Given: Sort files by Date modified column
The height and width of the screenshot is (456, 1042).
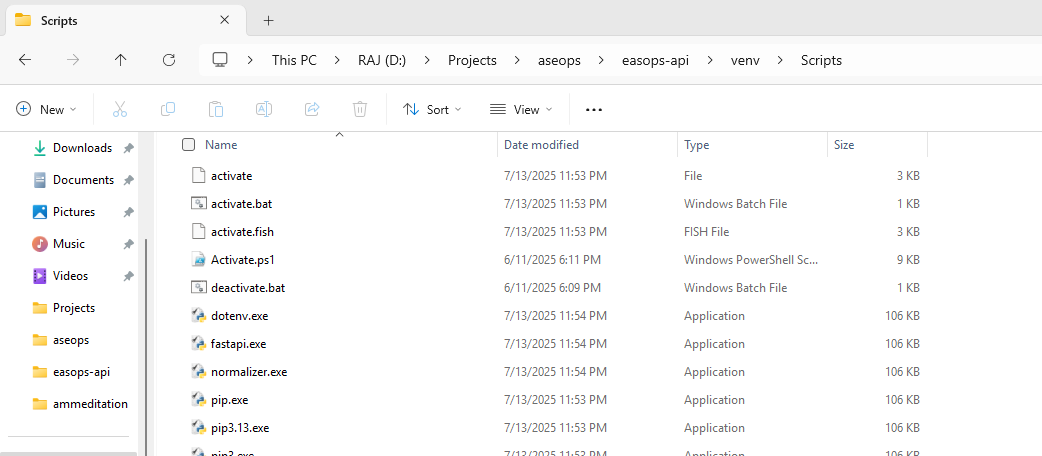Looking at the screenshot, I should [x=541, y=145].
